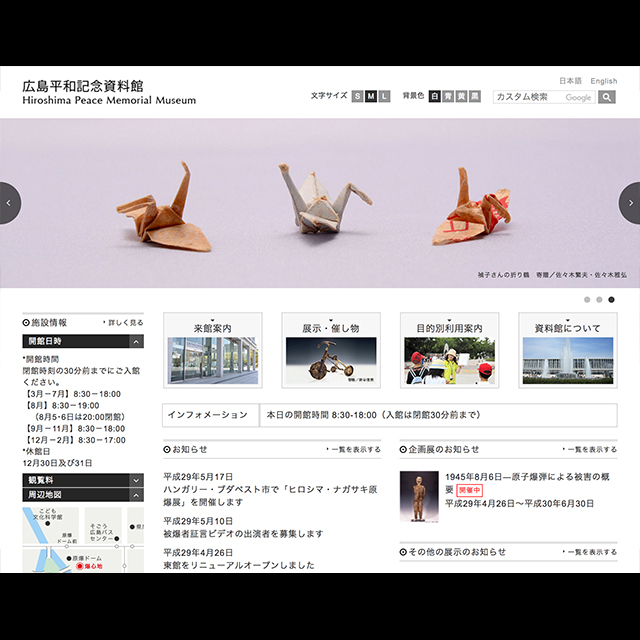Click the guided tour group thumbnail

449,360
